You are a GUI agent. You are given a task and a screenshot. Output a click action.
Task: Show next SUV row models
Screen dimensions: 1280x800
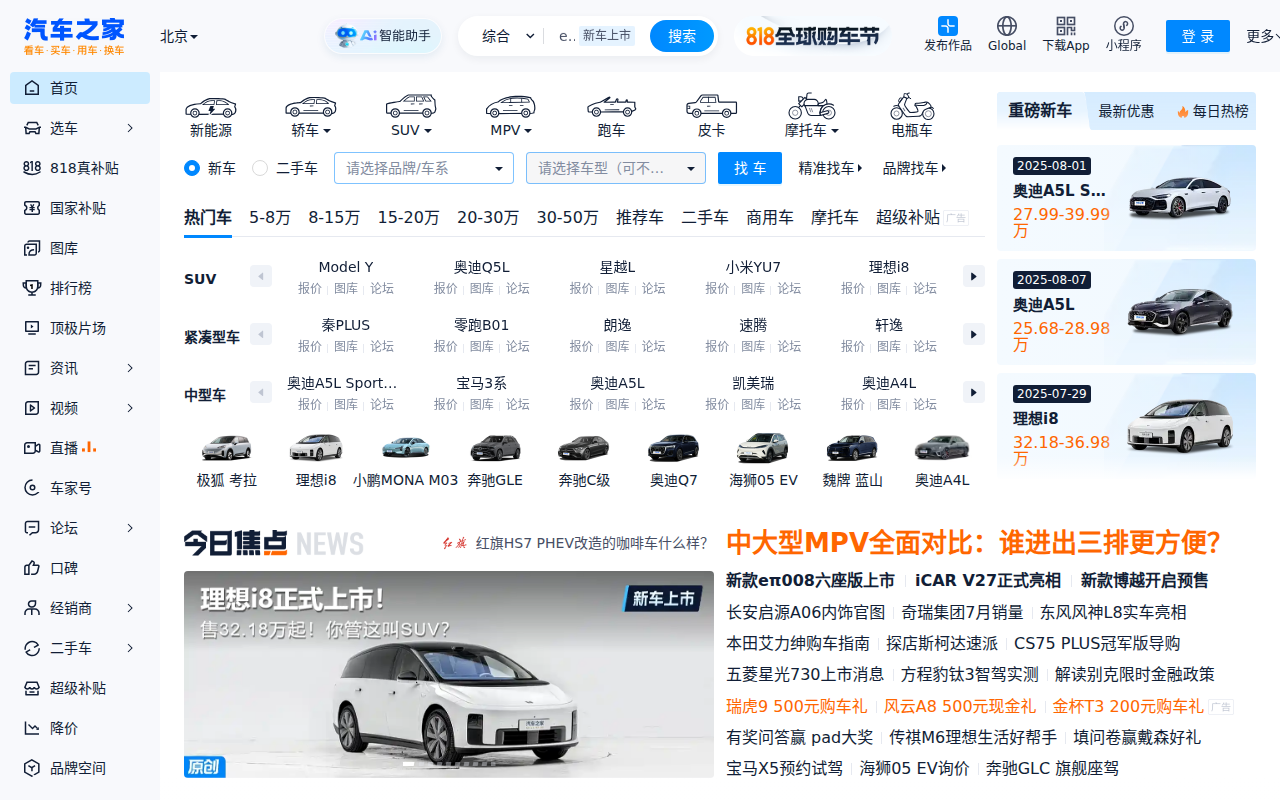coord(974,276)
